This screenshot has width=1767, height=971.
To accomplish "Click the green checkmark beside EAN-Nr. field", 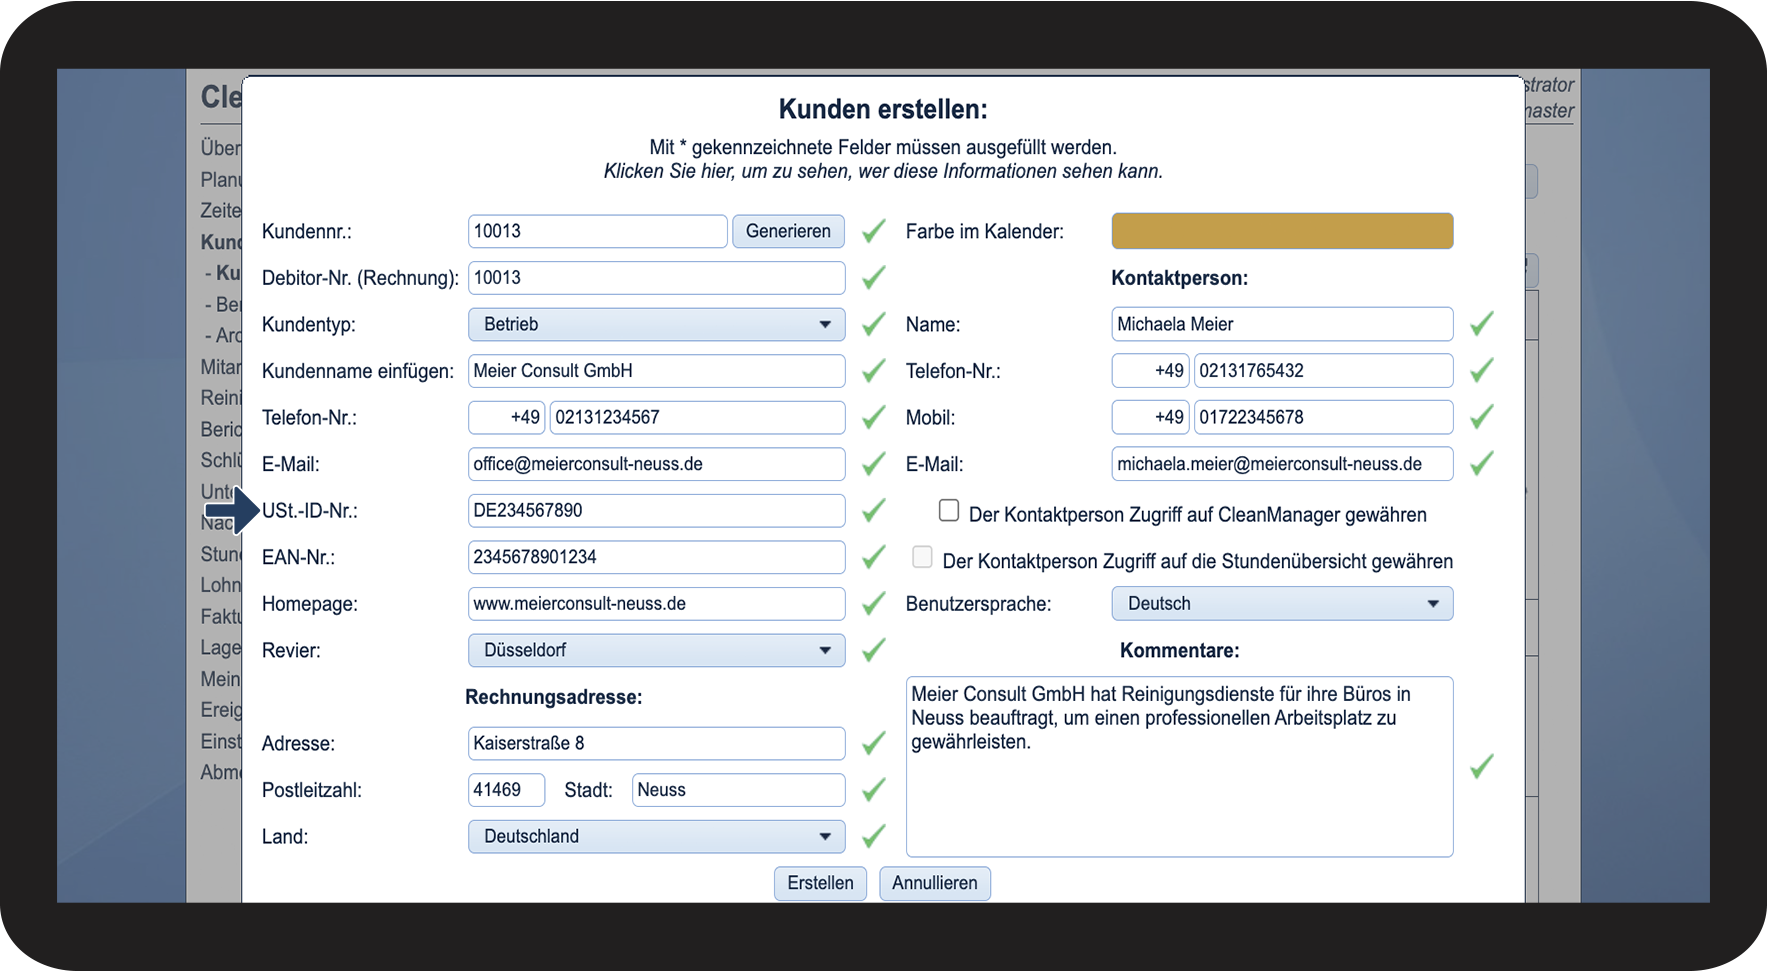I will [873, 557].
